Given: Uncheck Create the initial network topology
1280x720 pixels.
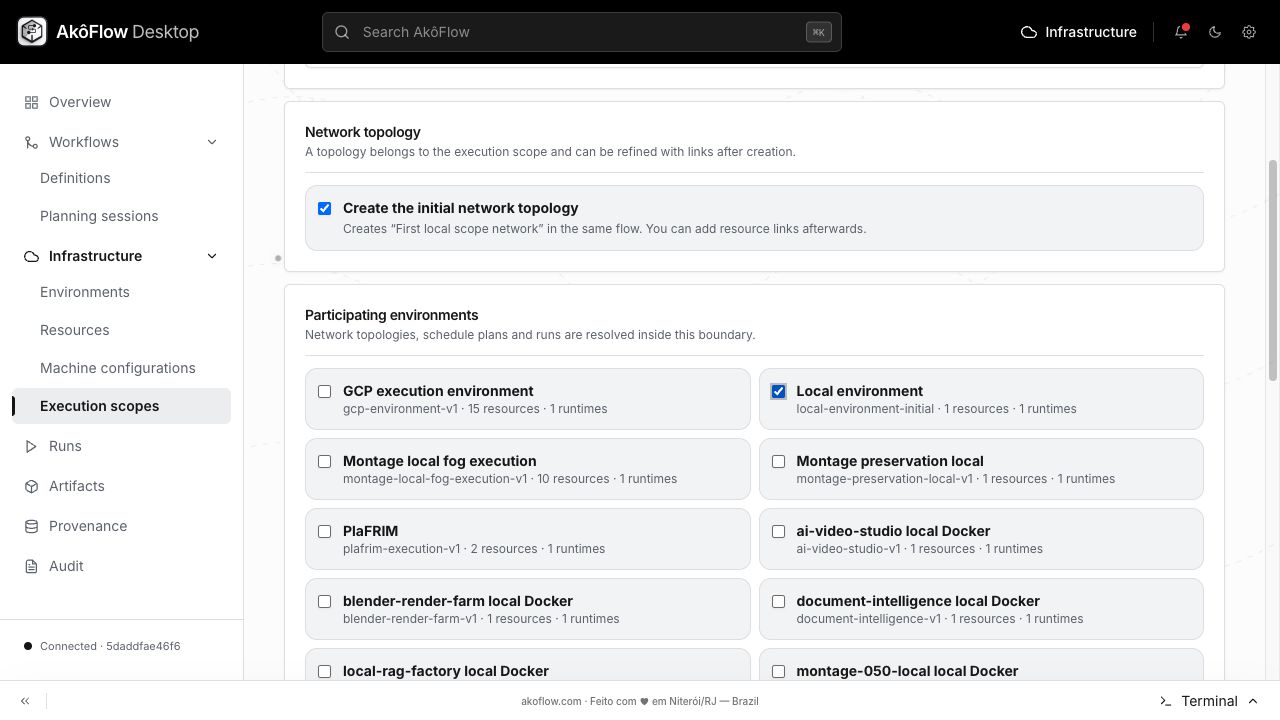Looking at the screenshot, I should [x=325, y=208].
